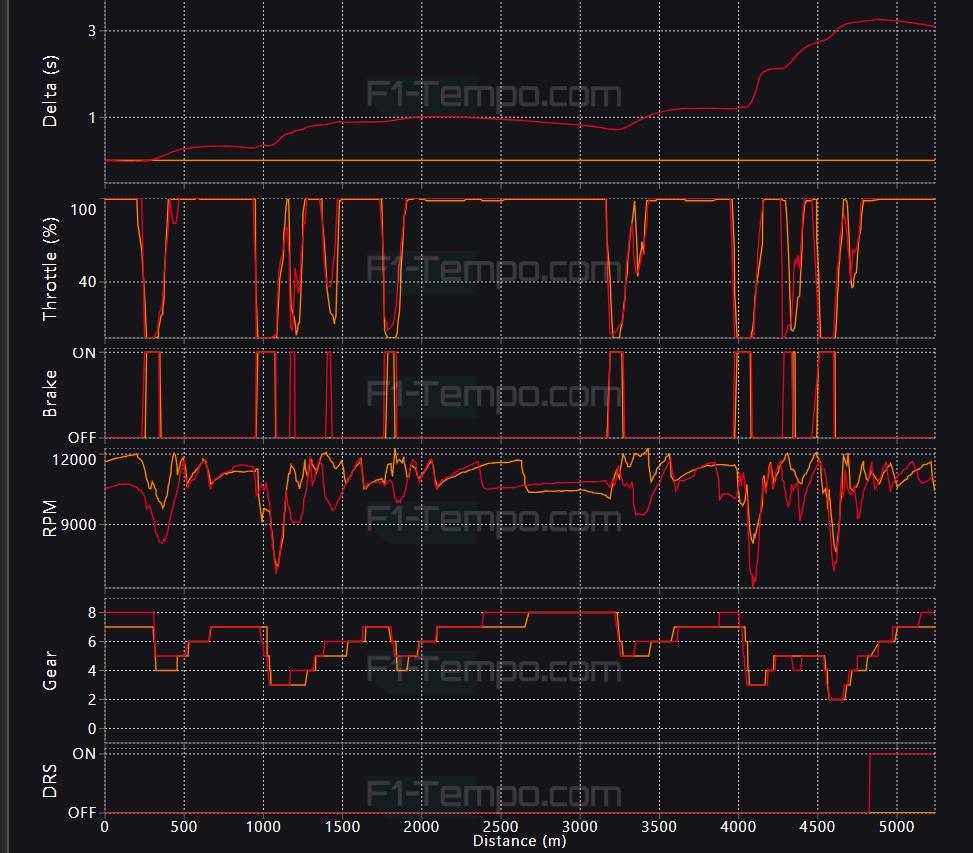Click the 12000 tick on RPM axis
Screen dimensions: 973x853
(x=74, y=460)
